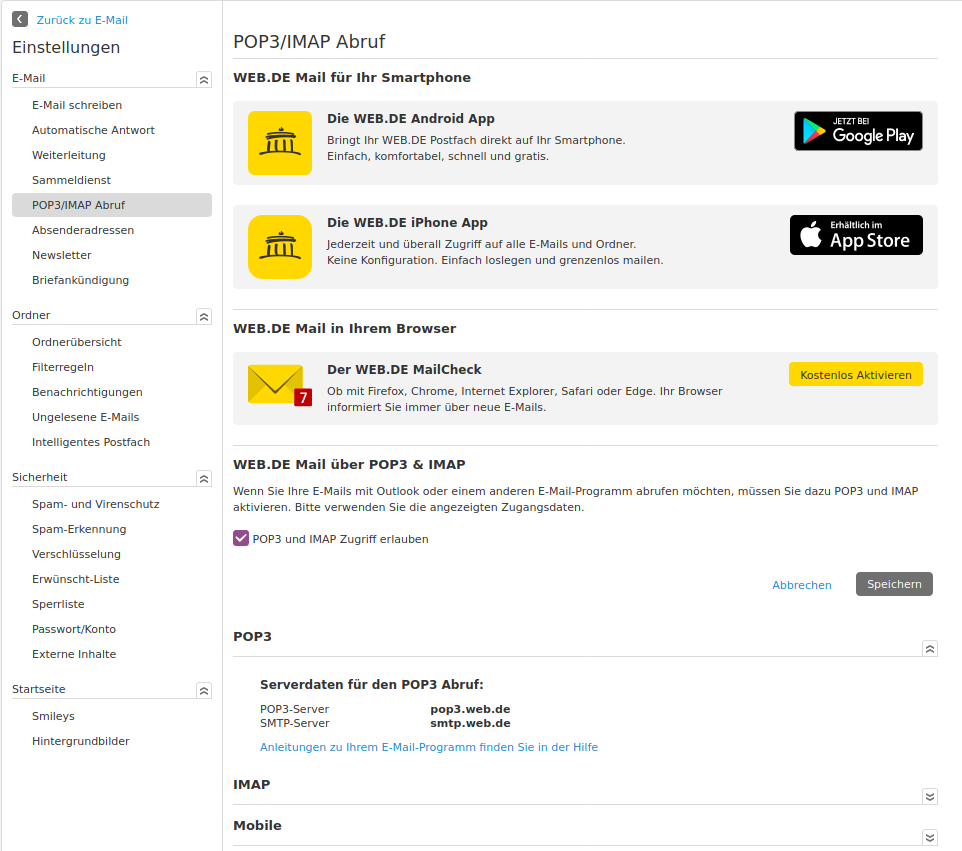Collapse the POP3 server data section
This screenshot has width=962, height=851.
[x=930, y=648]
